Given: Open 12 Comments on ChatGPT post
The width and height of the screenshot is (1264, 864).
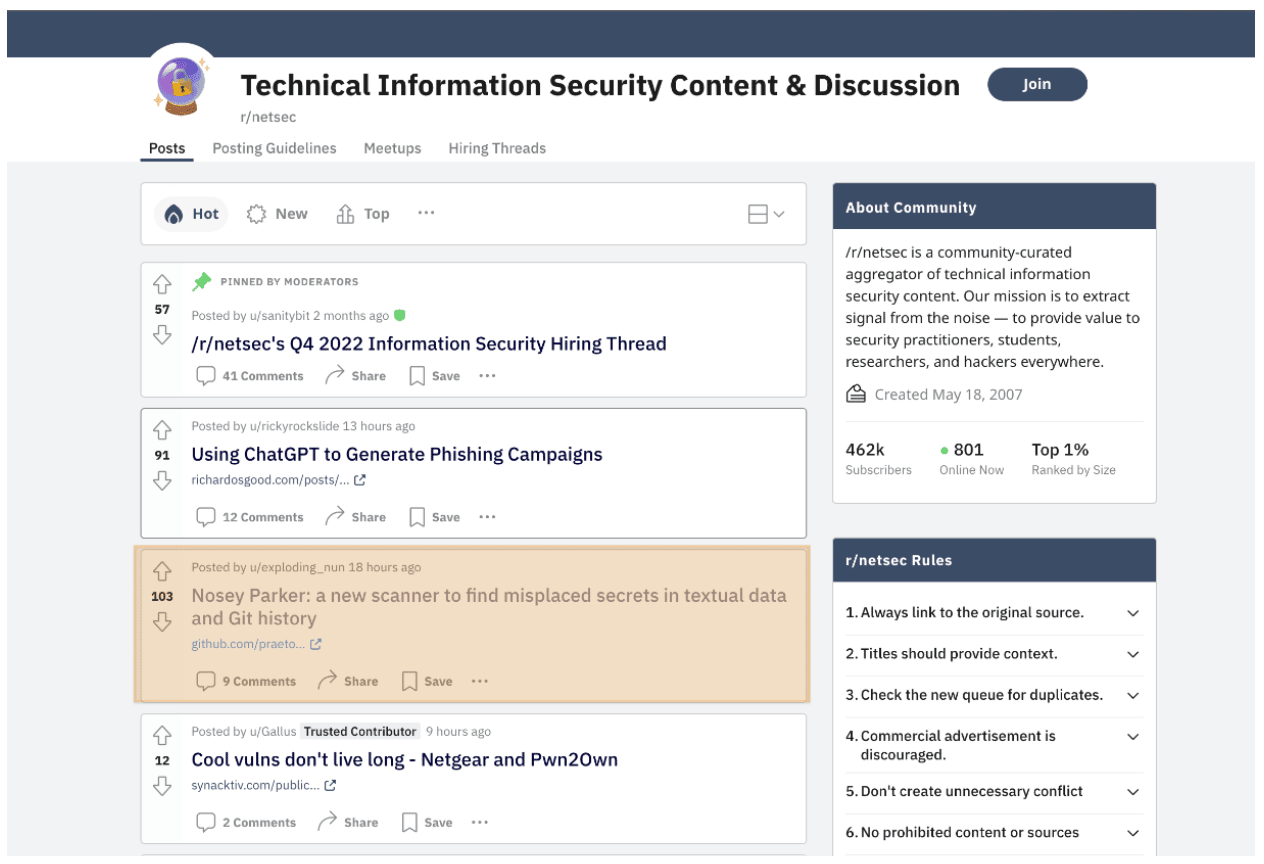Looking at the screenshot, I should pos(249,517).
